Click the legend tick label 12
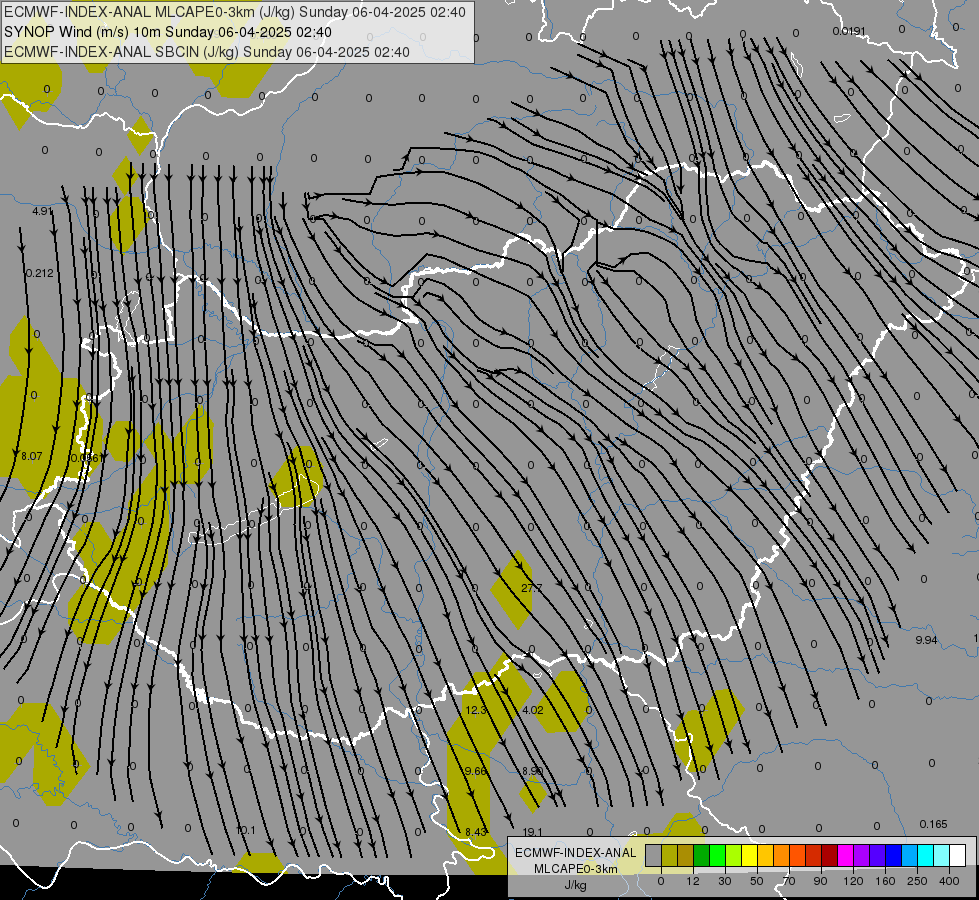 (x=693, y=881)
